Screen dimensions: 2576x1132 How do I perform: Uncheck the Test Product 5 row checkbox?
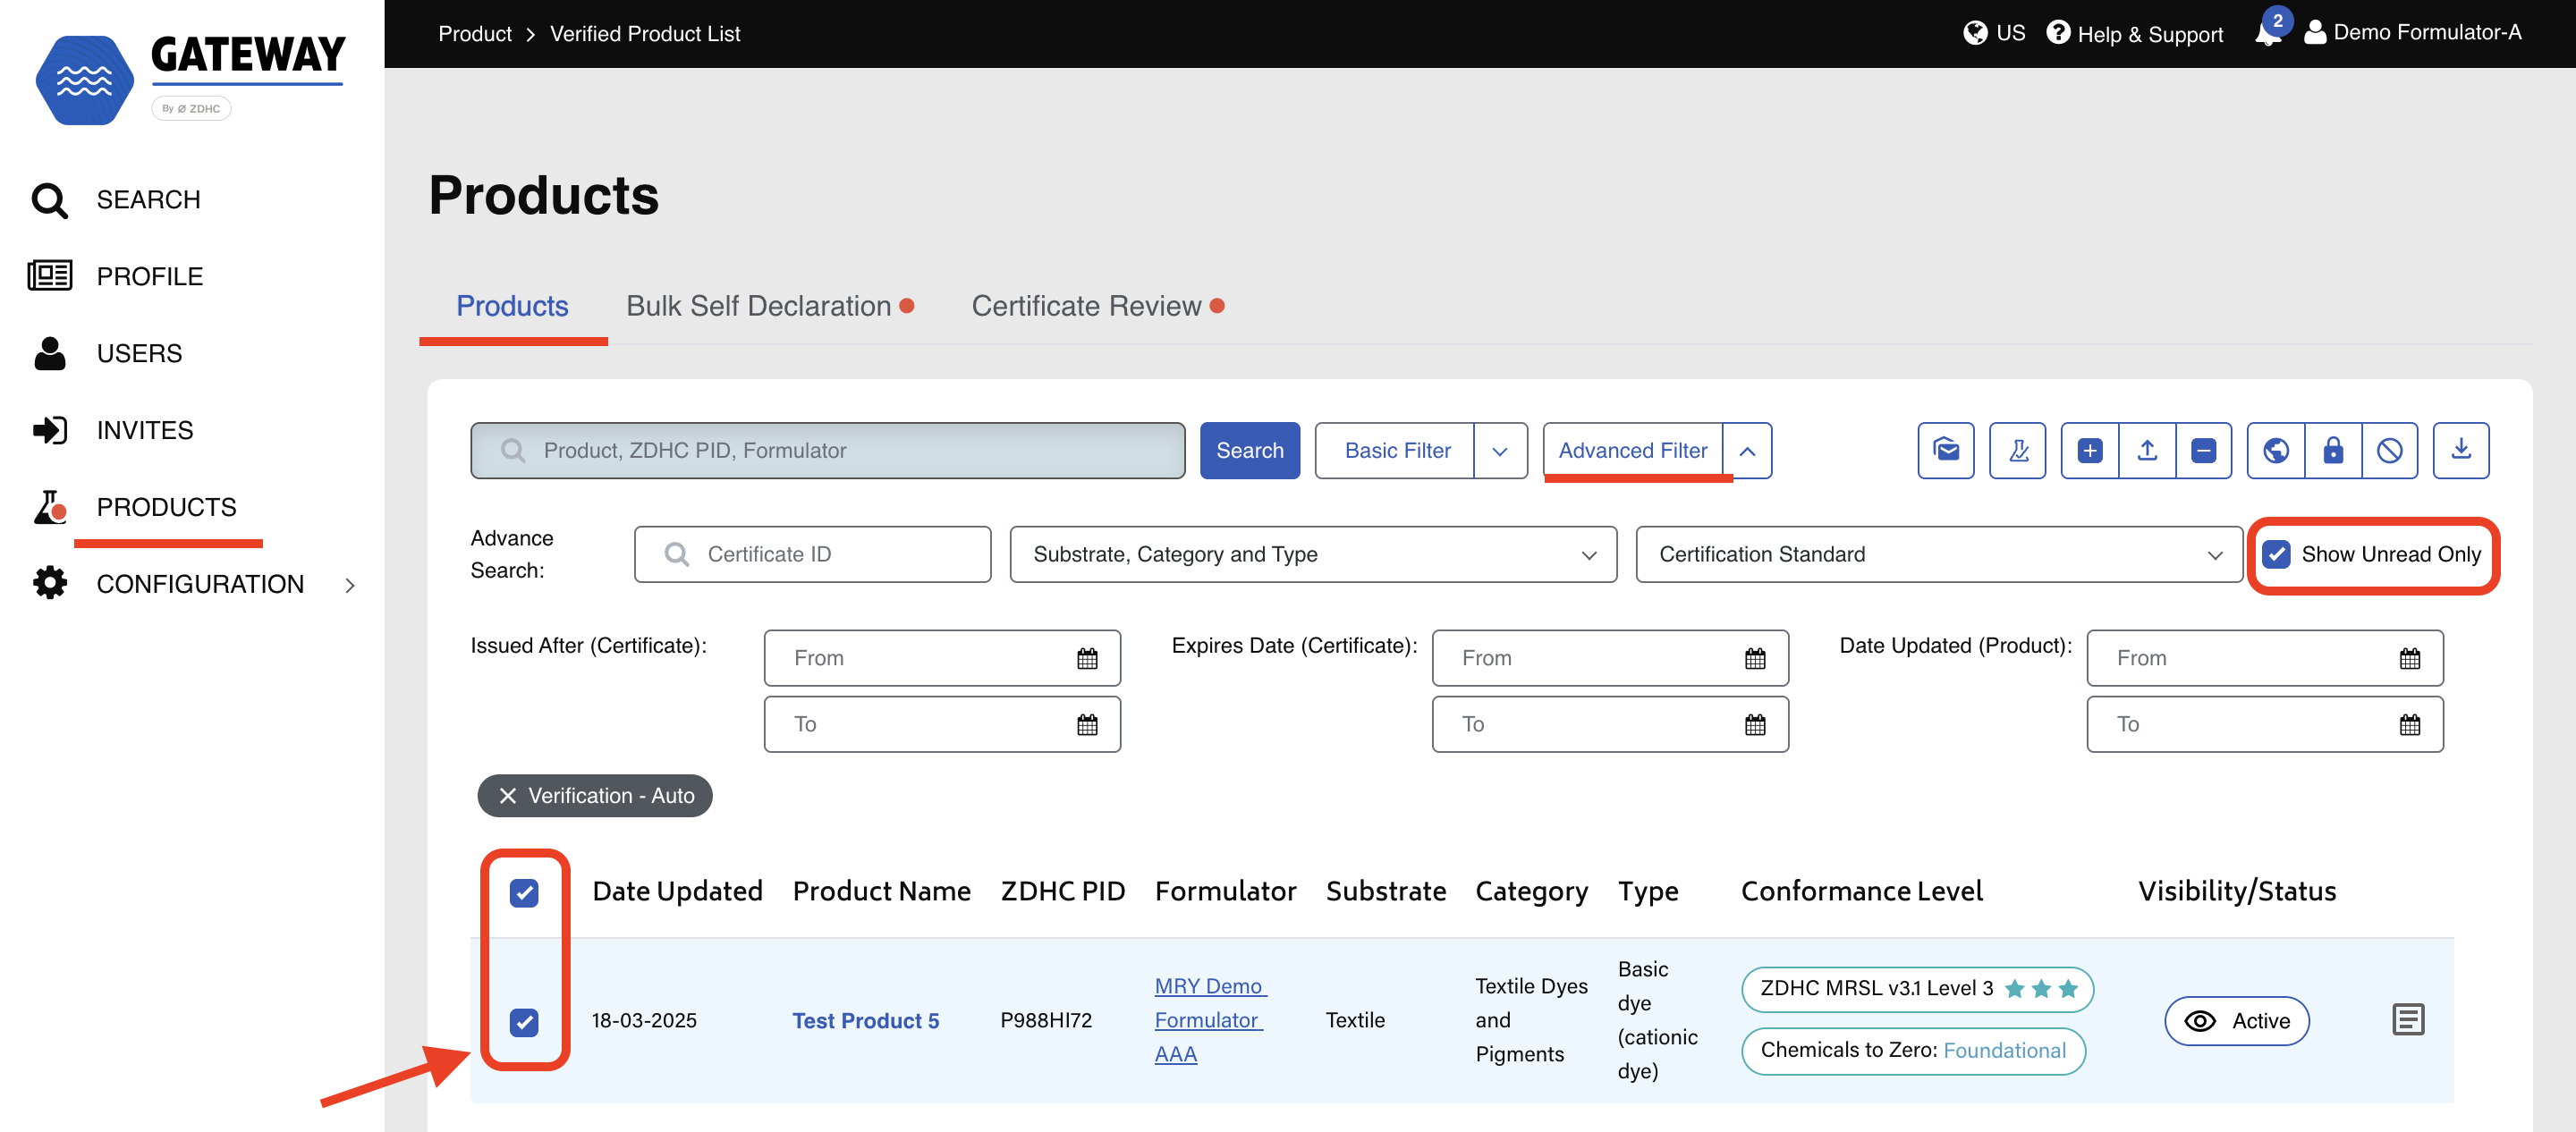[x=524, y=1022]
